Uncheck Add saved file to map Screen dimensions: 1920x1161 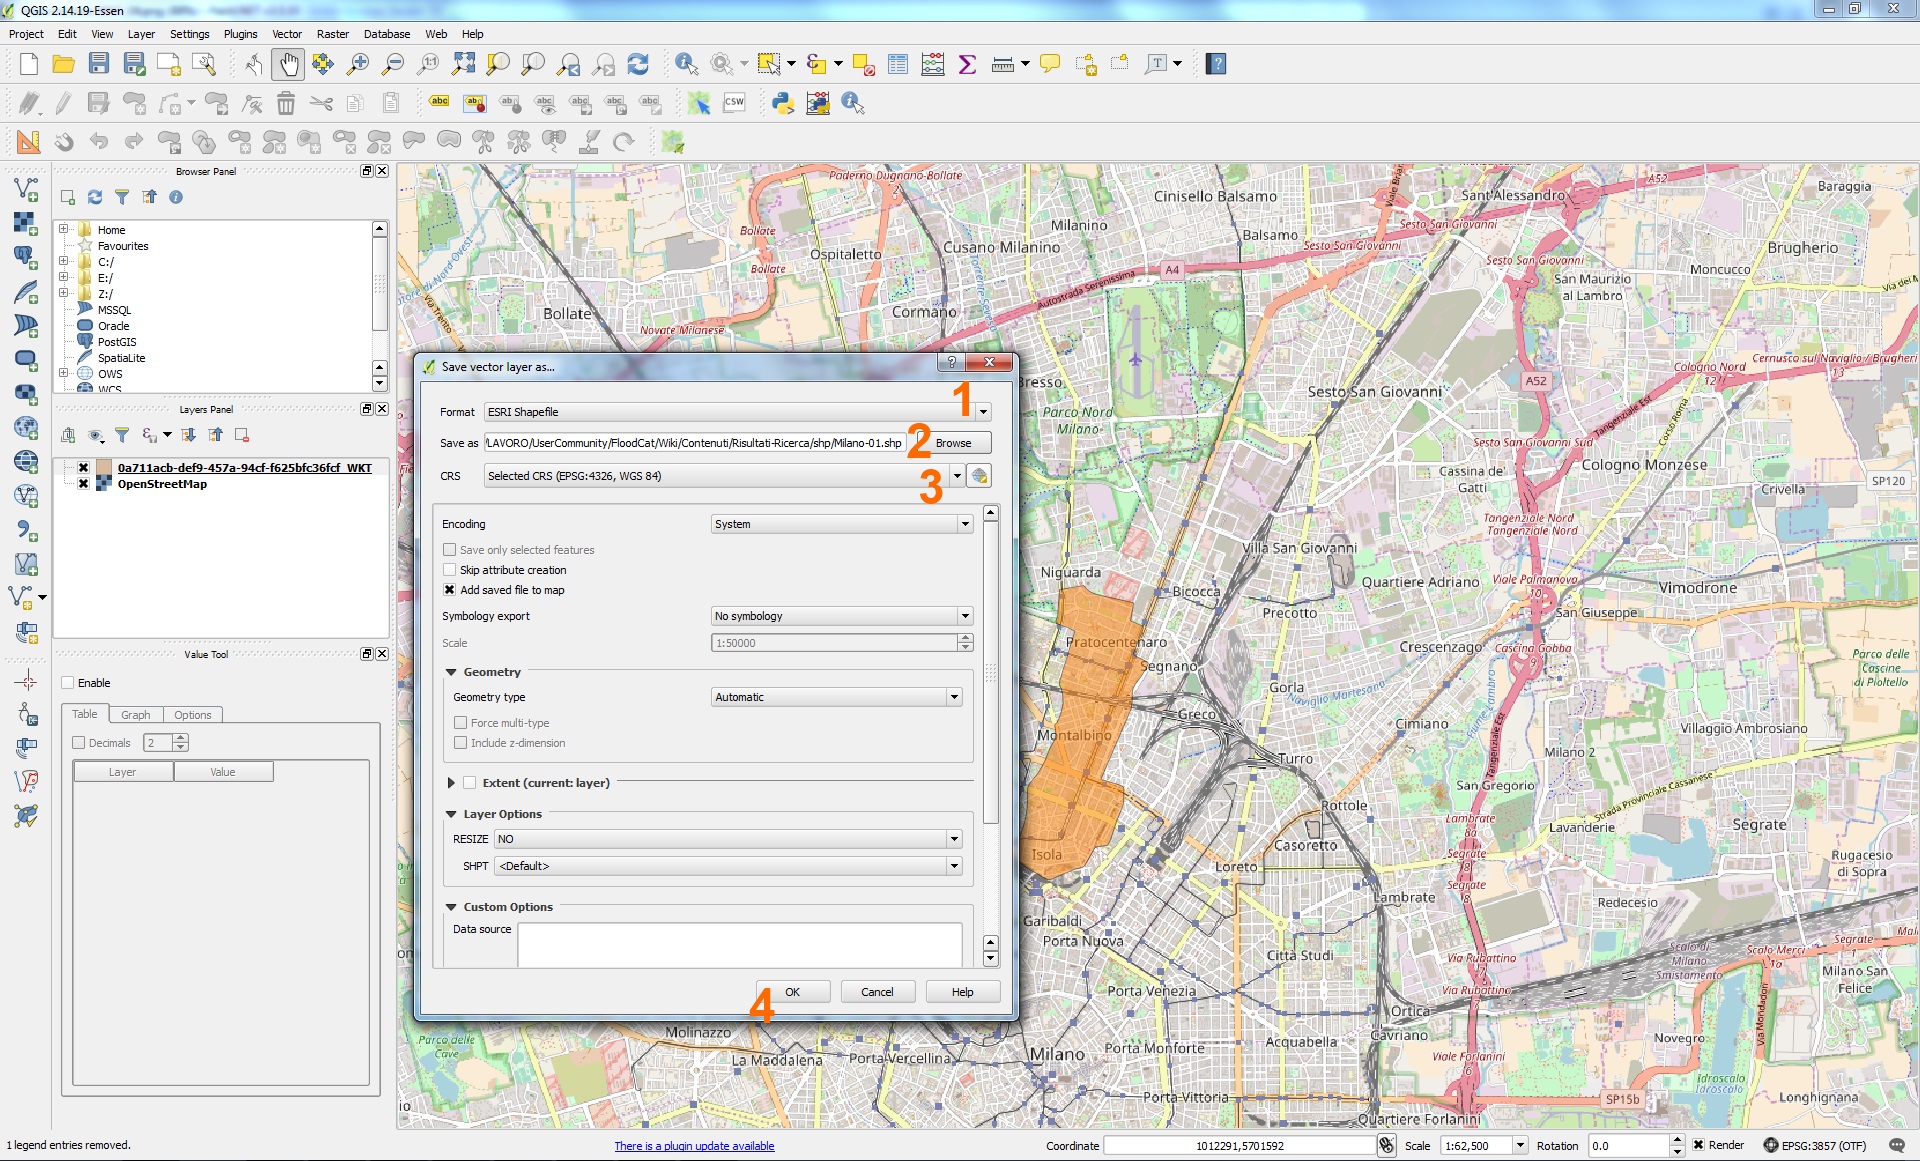[450, 590]
